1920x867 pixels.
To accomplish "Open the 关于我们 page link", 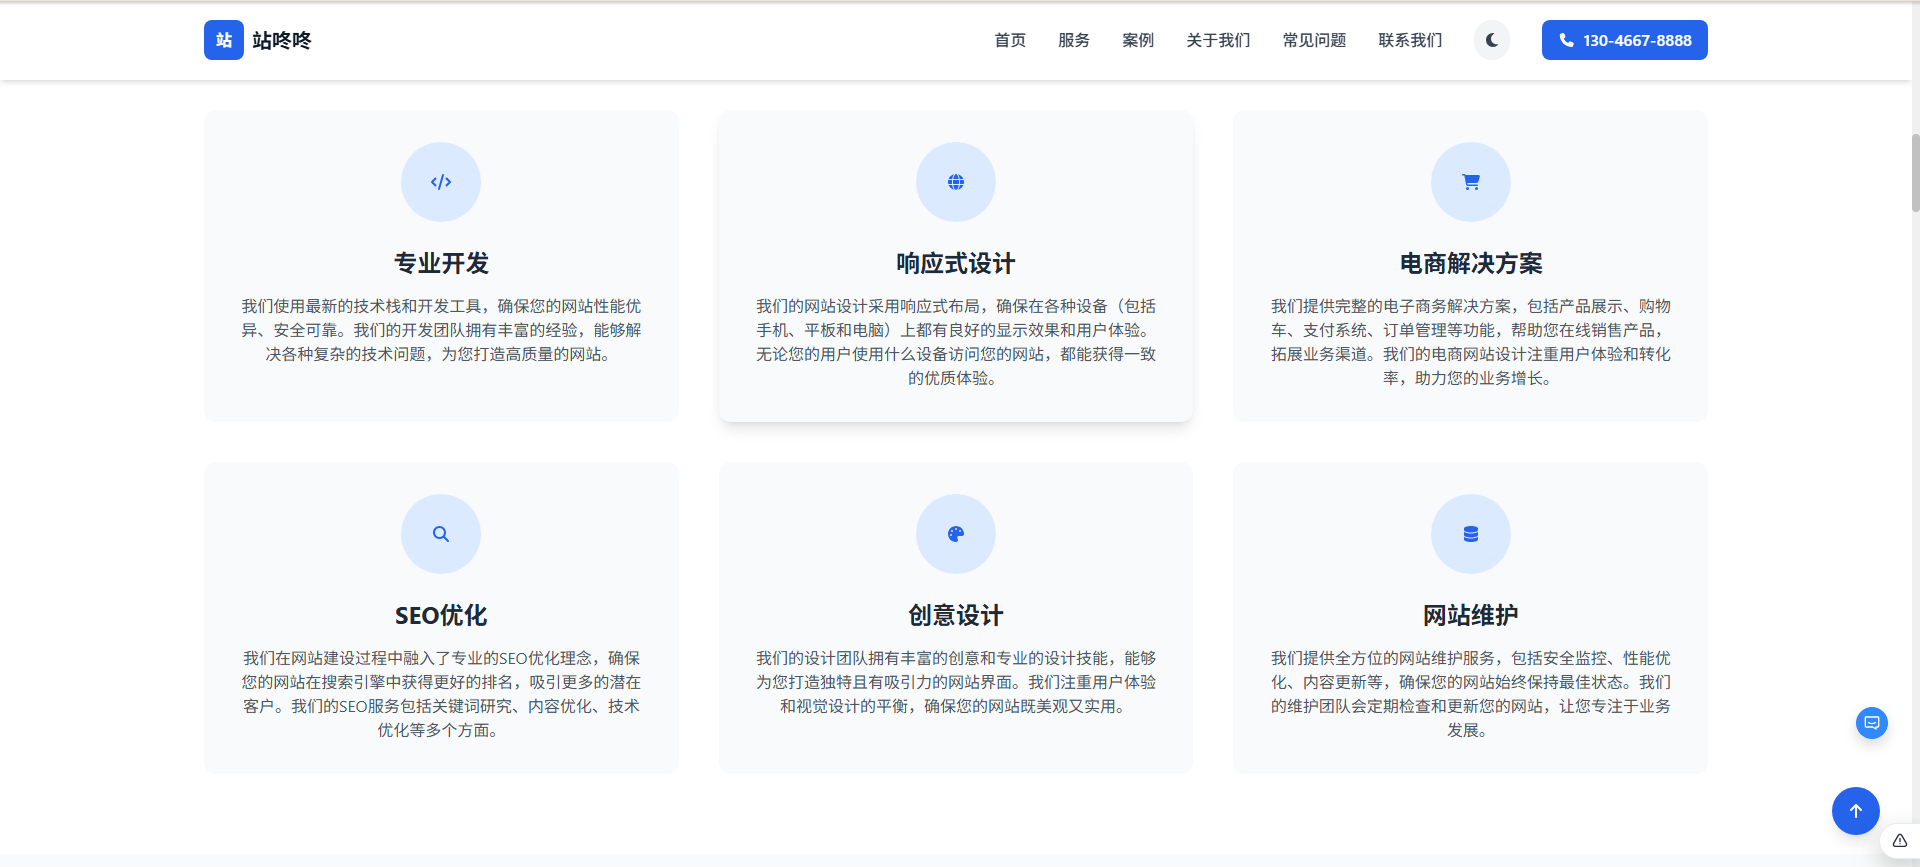I will click(1217, 40).
